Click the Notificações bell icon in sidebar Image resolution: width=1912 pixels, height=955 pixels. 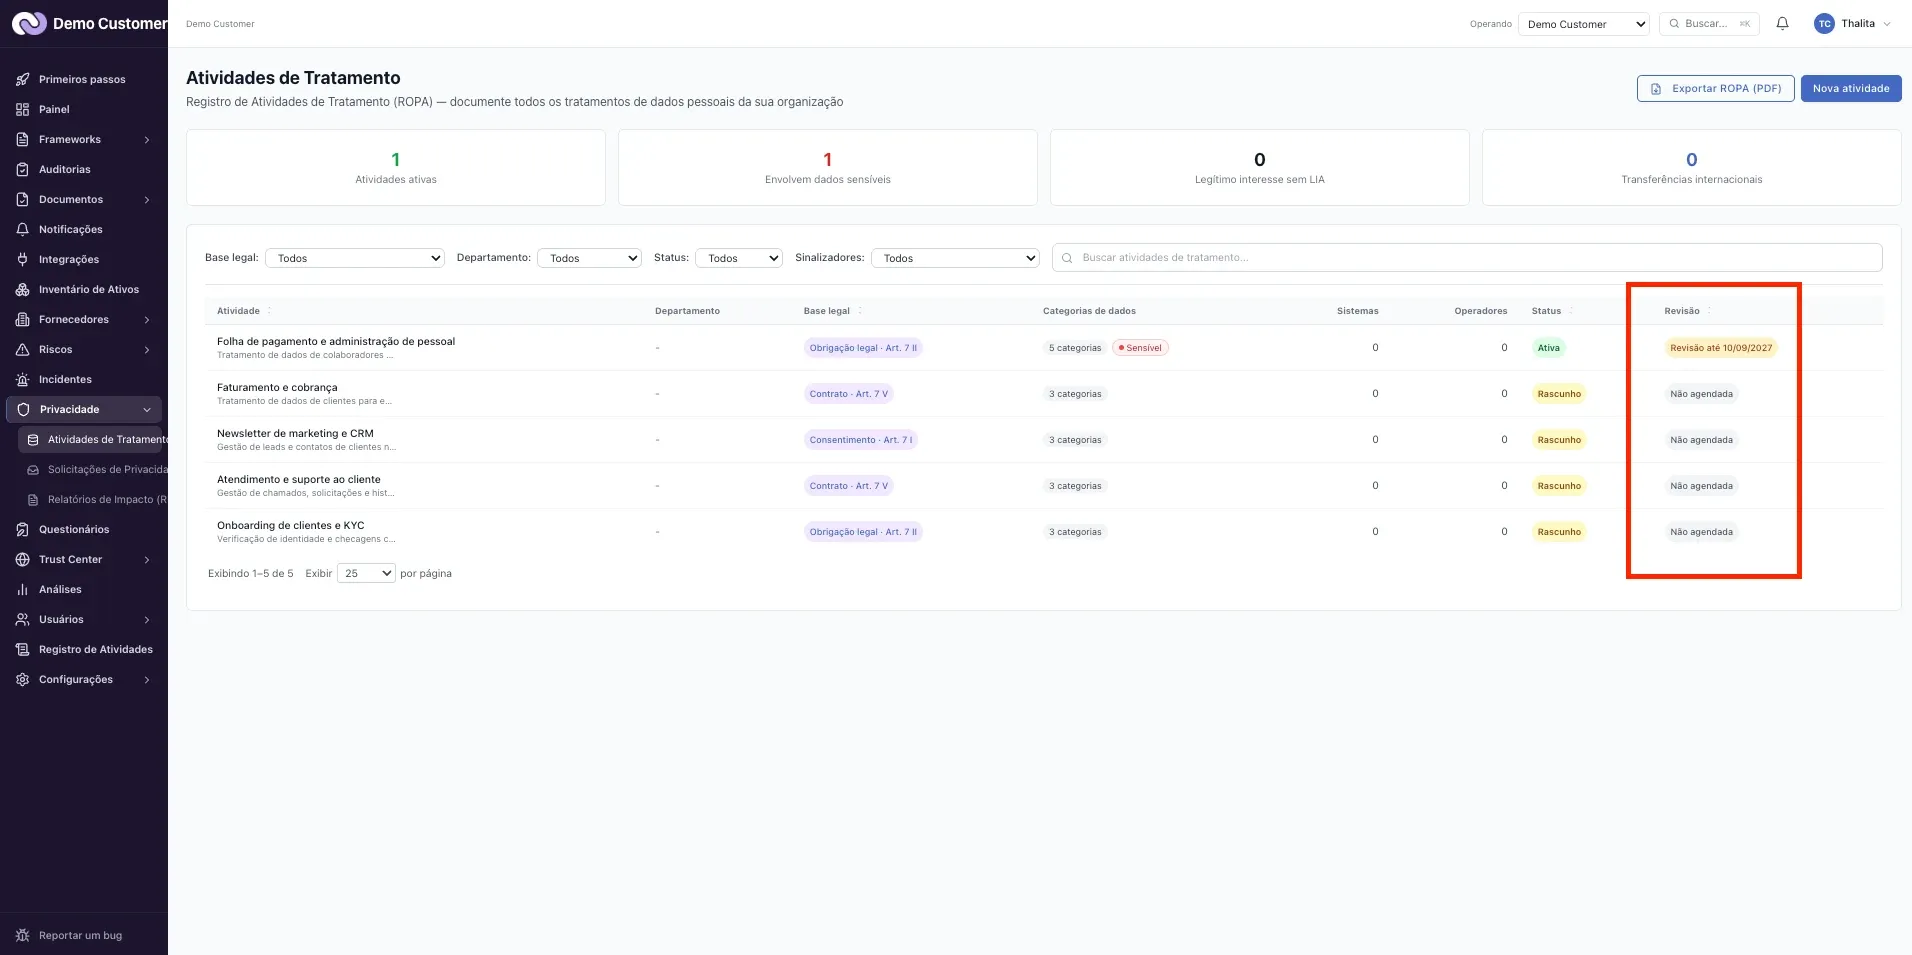click(22, 229)
